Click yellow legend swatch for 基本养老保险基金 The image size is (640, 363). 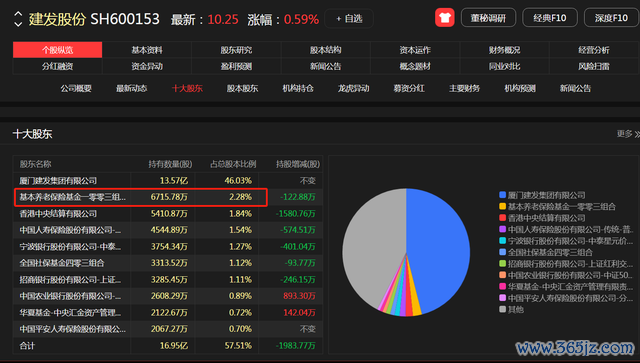[x=502, y=206]
